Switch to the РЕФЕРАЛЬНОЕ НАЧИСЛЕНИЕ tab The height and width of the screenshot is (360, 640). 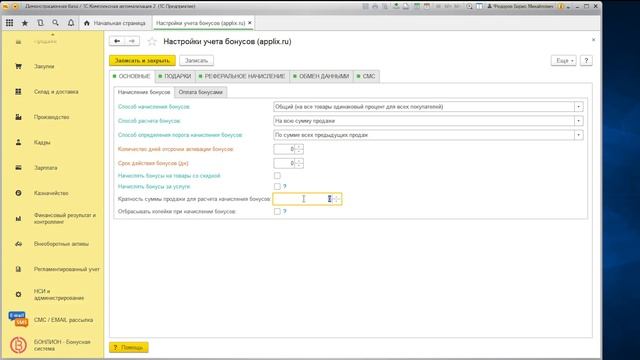tap(242, 76)
